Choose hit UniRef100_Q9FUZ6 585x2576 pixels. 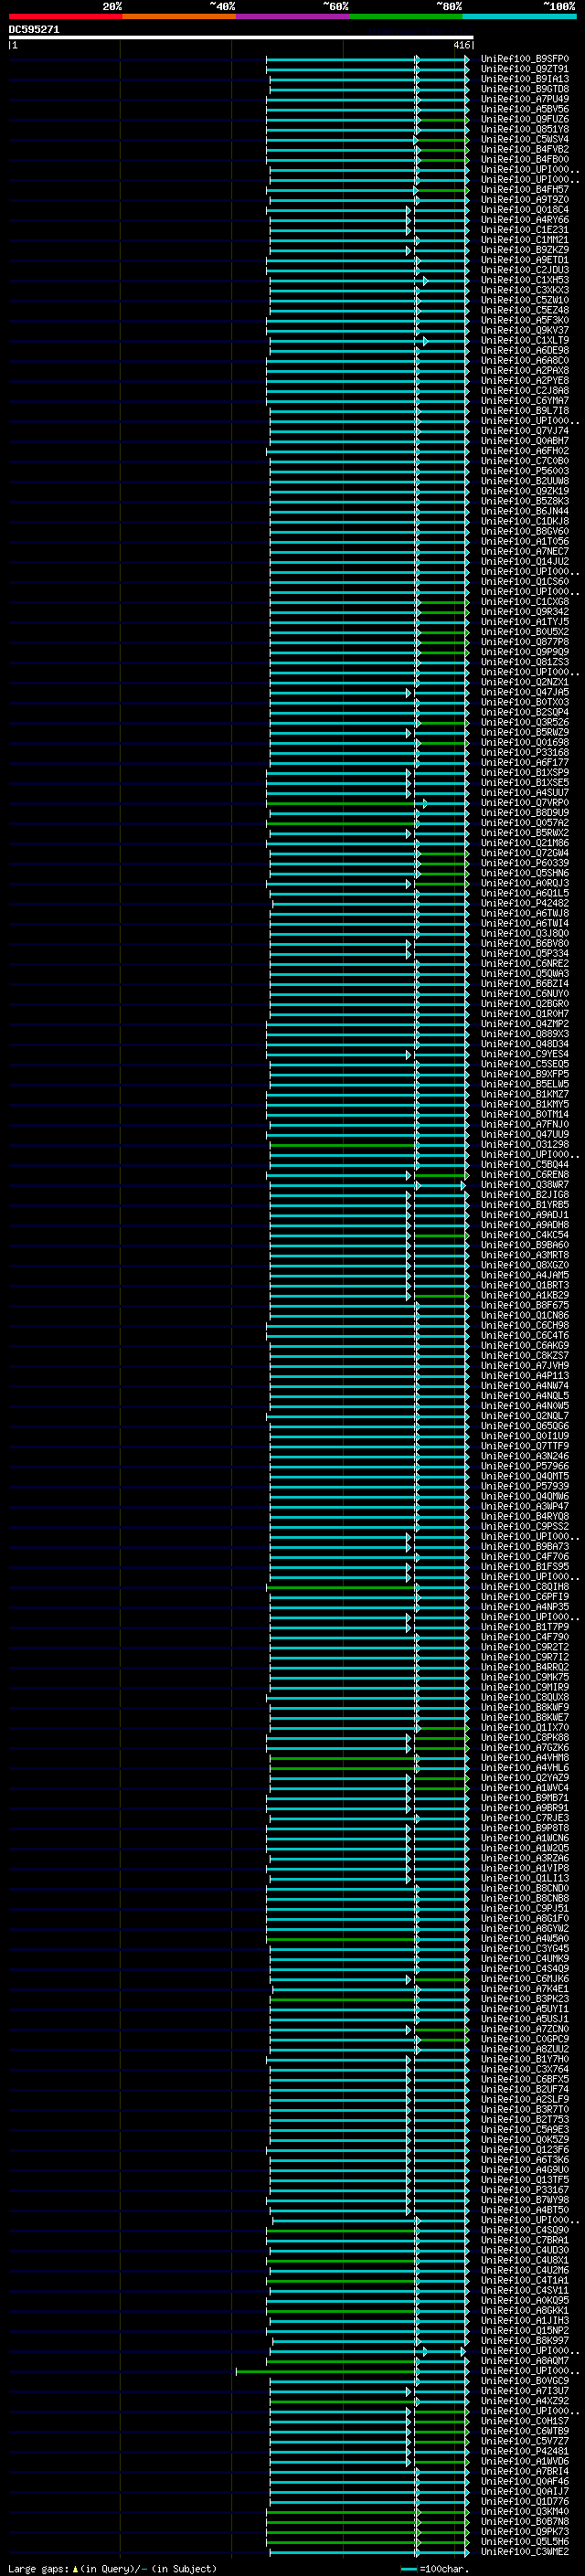click(x=524, y=119)
